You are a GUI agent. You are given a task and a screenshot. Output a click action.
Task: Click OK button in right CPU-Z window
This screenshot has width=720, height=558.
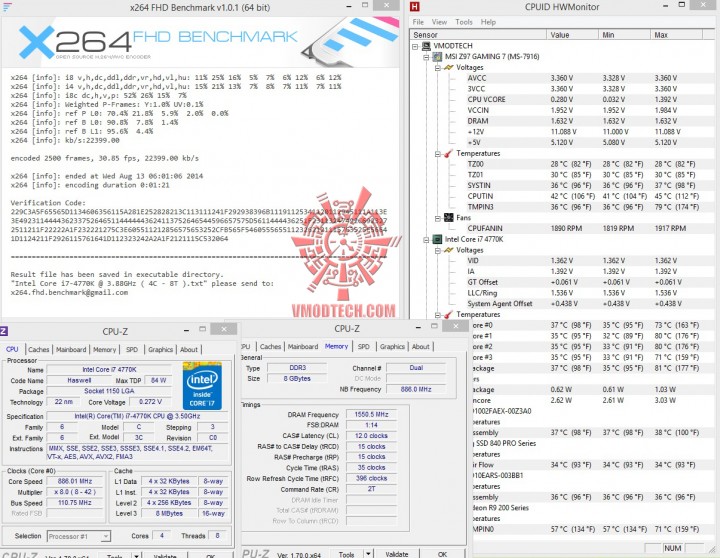pos(442,554)
